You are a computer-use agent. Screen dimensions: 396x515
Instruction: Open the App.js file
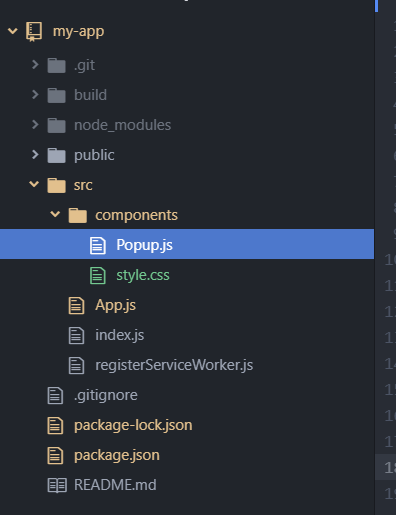(115, 305)
